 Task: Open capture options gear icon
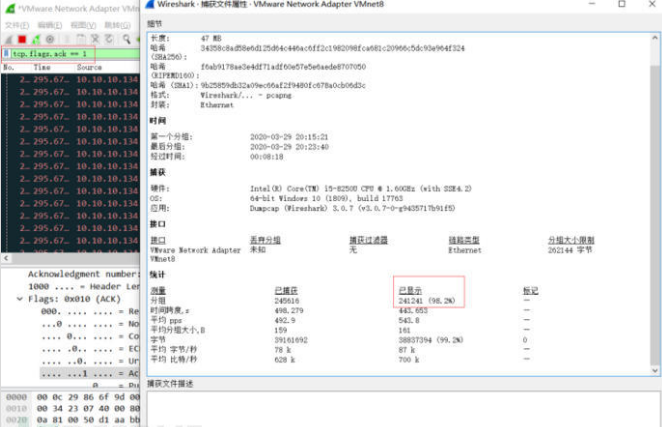point(49,38)
